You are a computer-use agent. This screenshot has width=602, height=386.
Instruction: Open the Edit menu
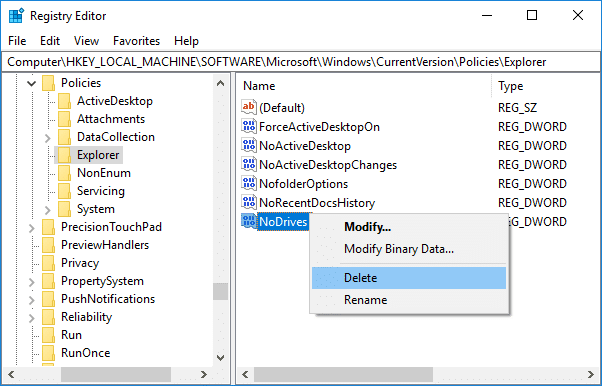50,41
